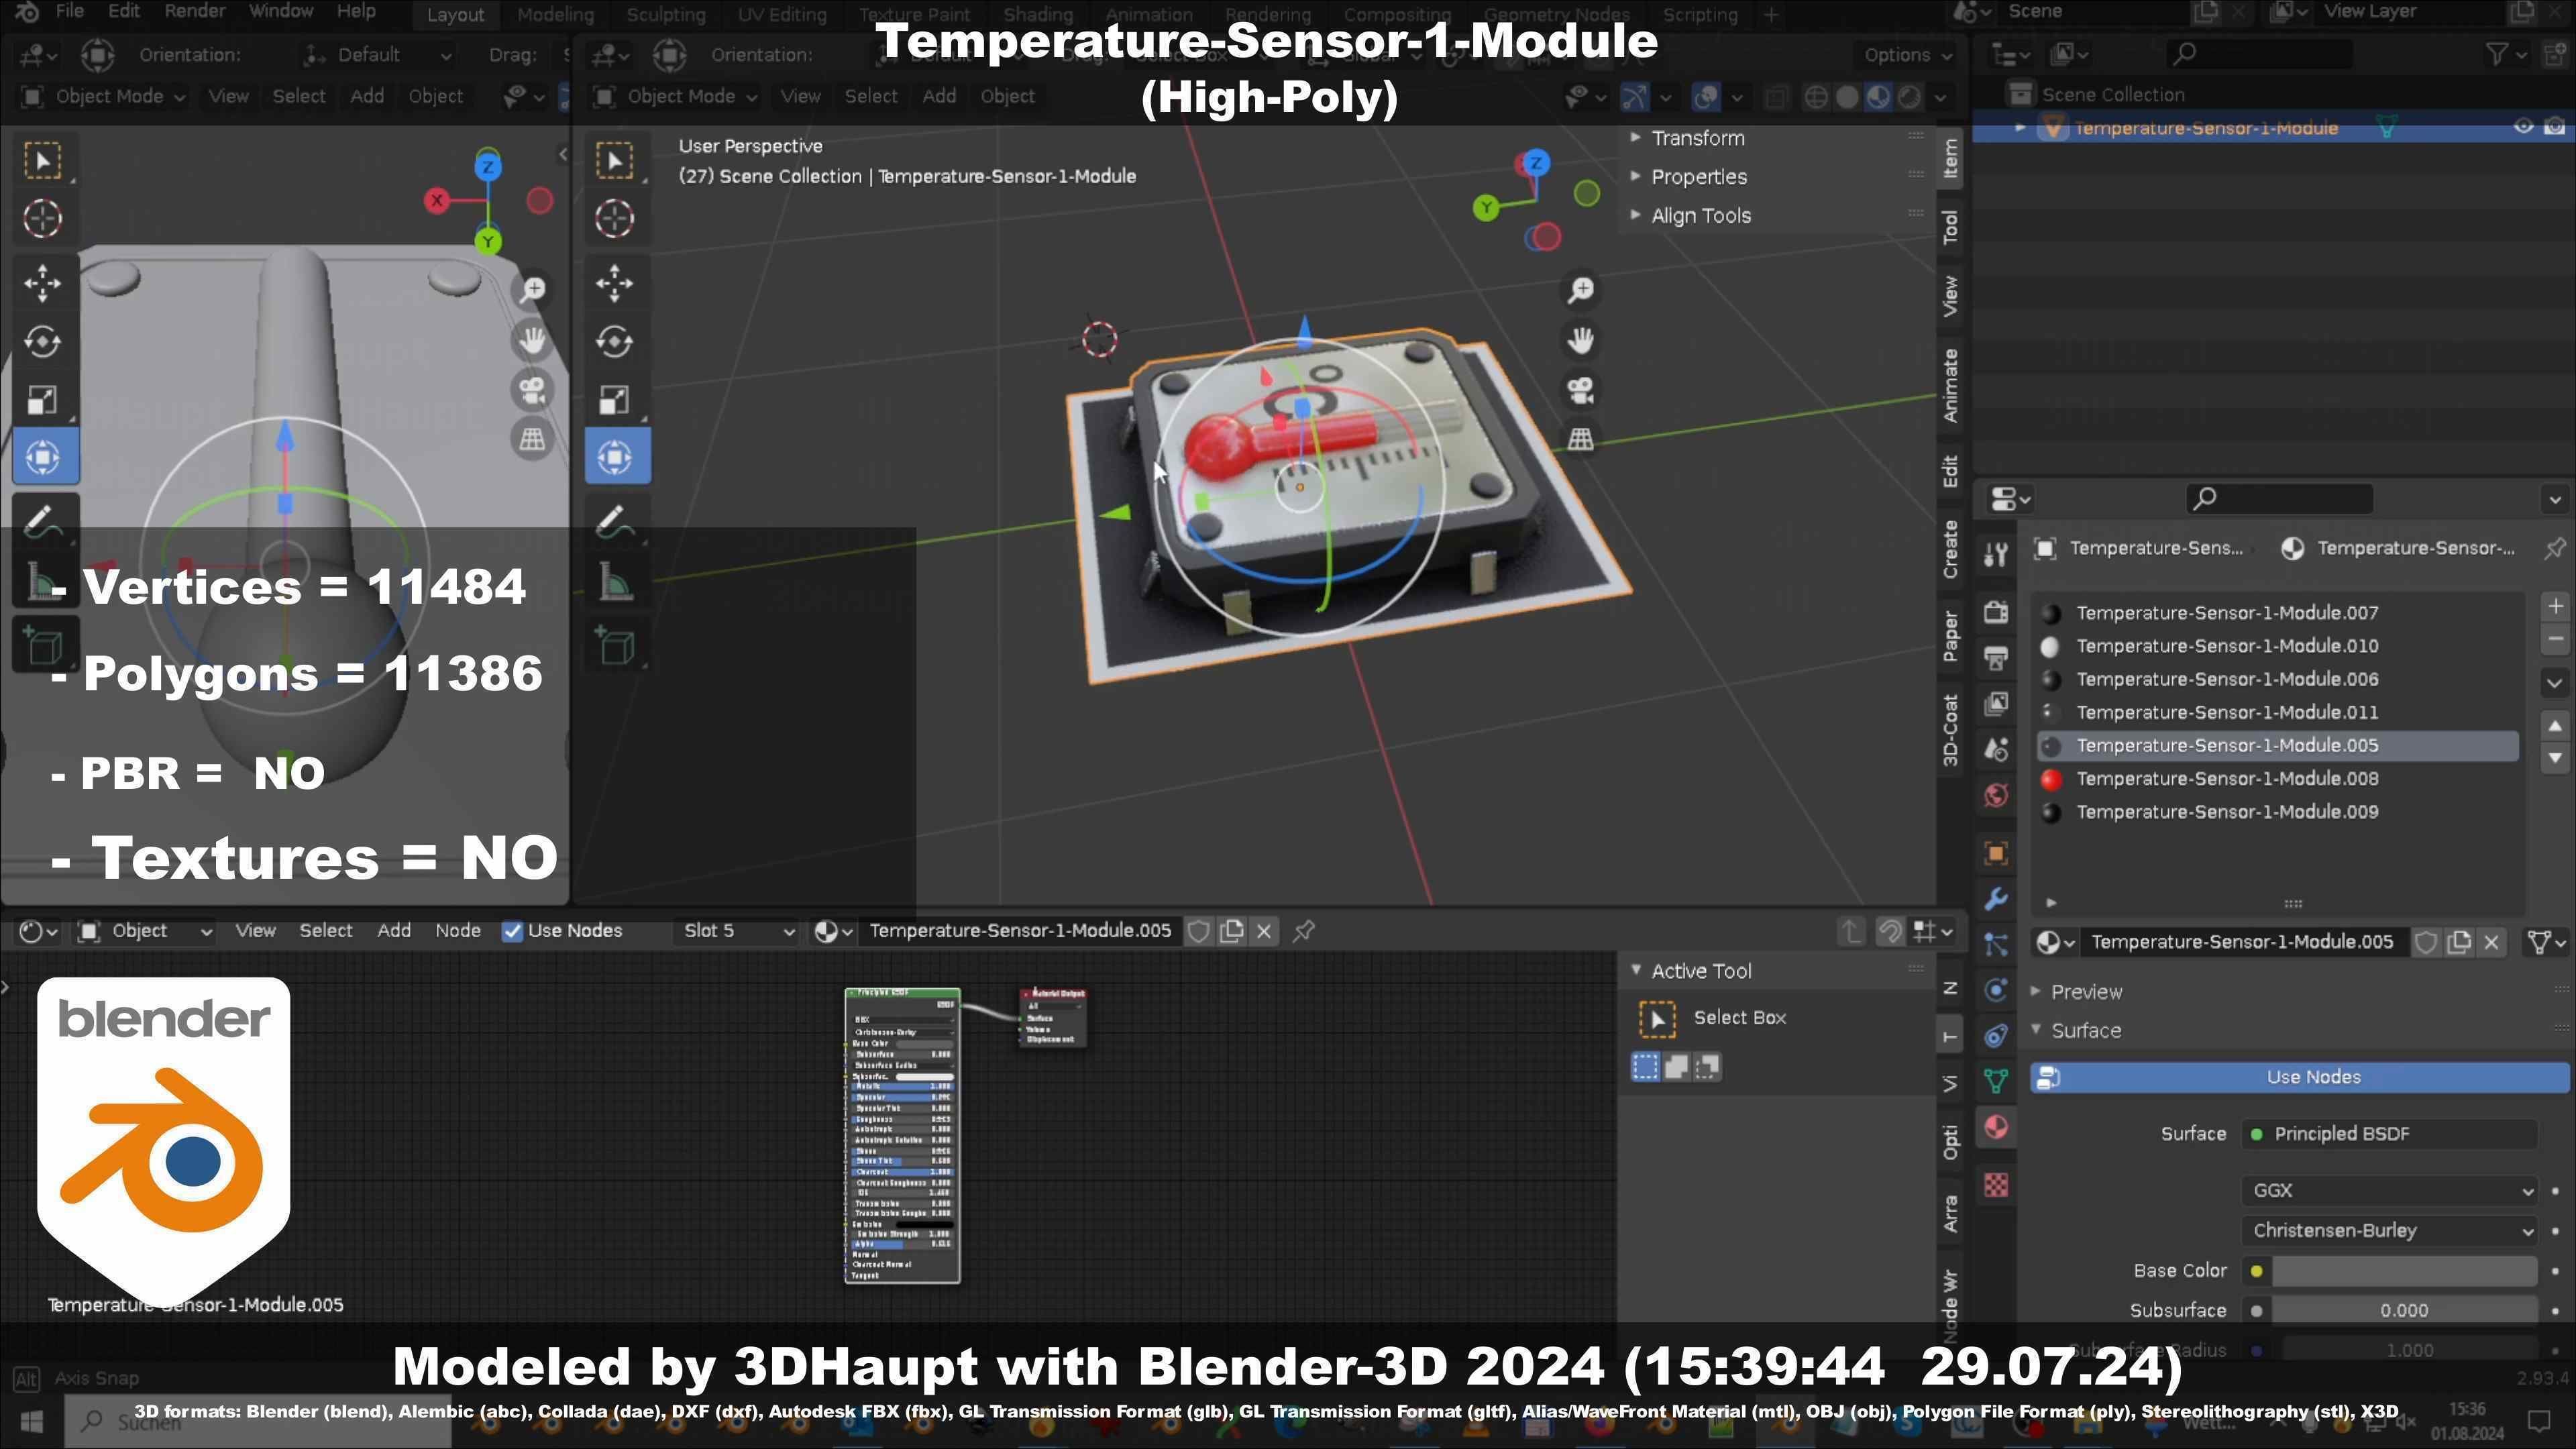Open the Modifiers properties wrench tab
2576x1449 pixels.
click(x=1996, y=898)
